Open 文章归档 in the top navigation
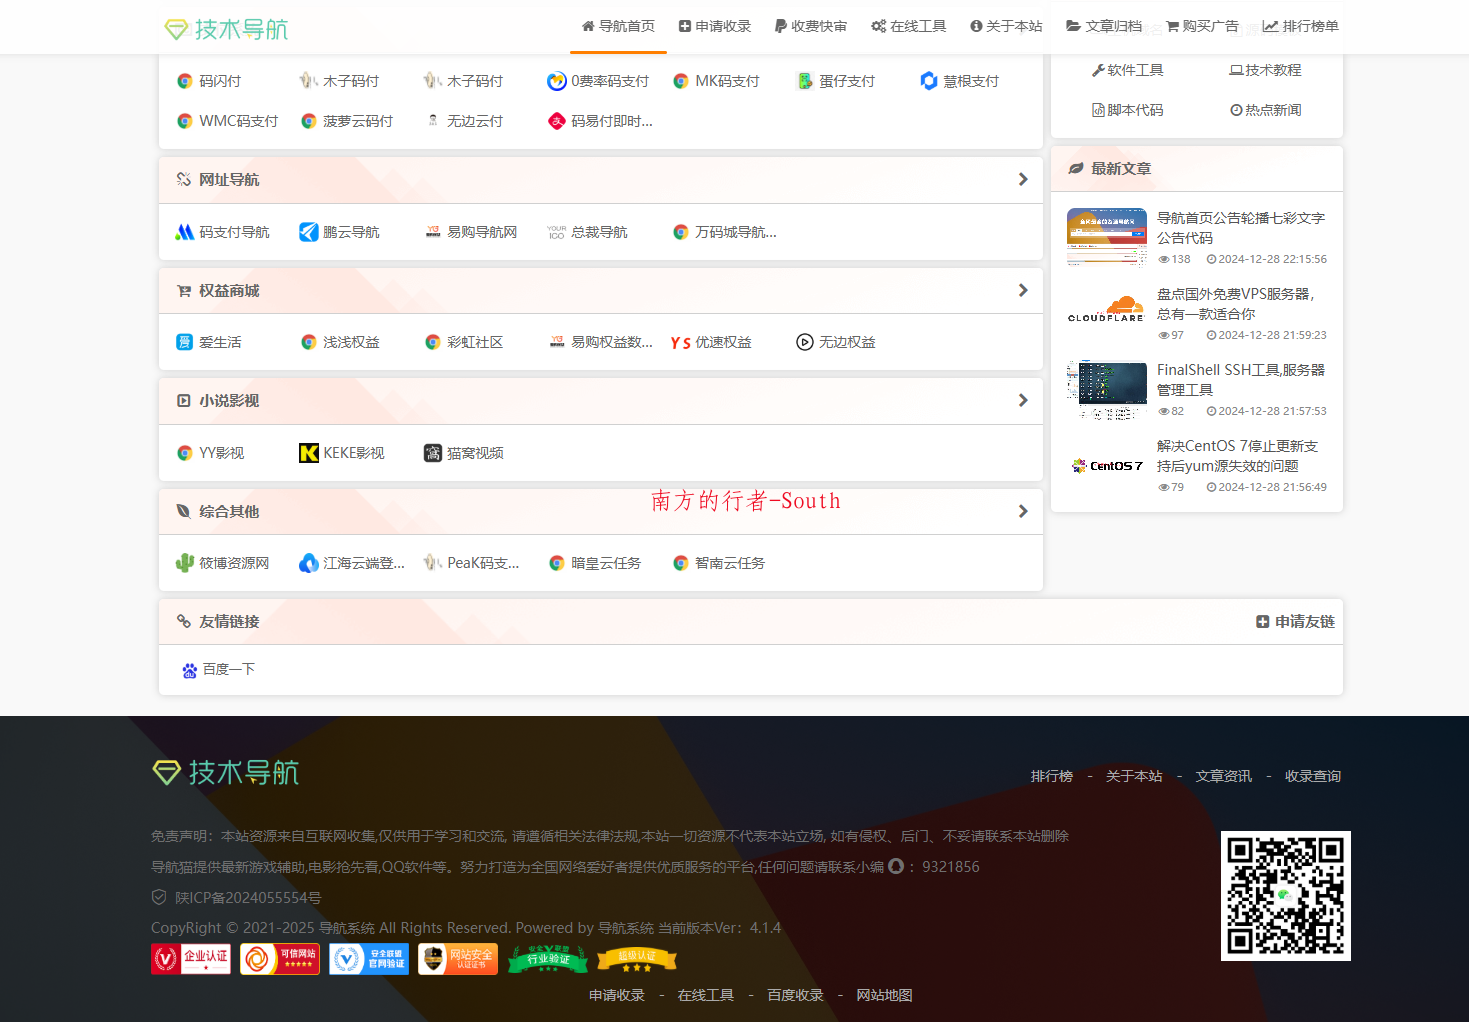The height and width of the screenshot is (1022, 1469). click(x=1104, y=26)
